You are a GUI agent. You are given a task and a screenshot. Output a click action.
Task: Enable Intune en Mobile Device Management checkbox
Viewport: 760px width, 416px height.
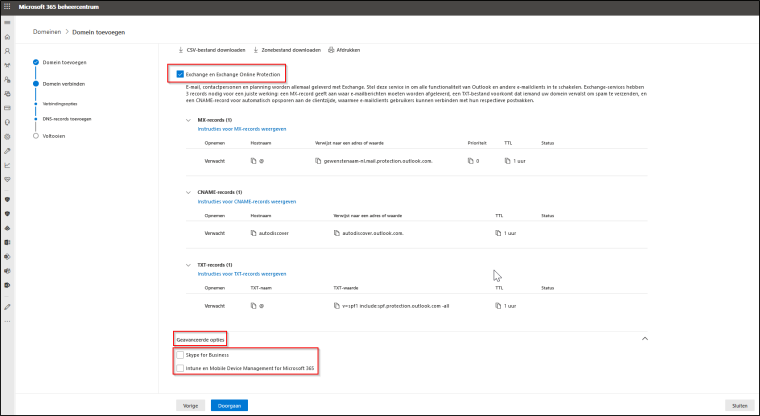tap(180, 368)
